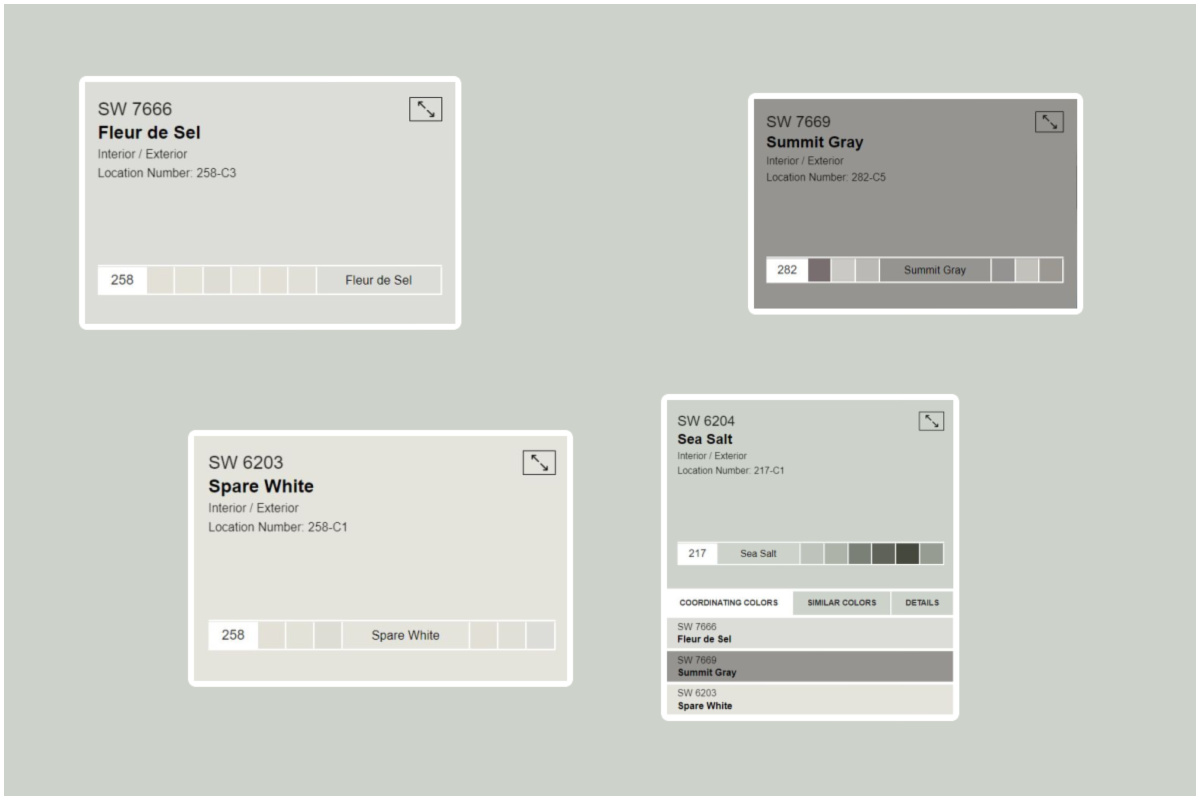1200x800 pixels.
Task: Open the Similar Colors tab
Action: click(x=842, y=603)
